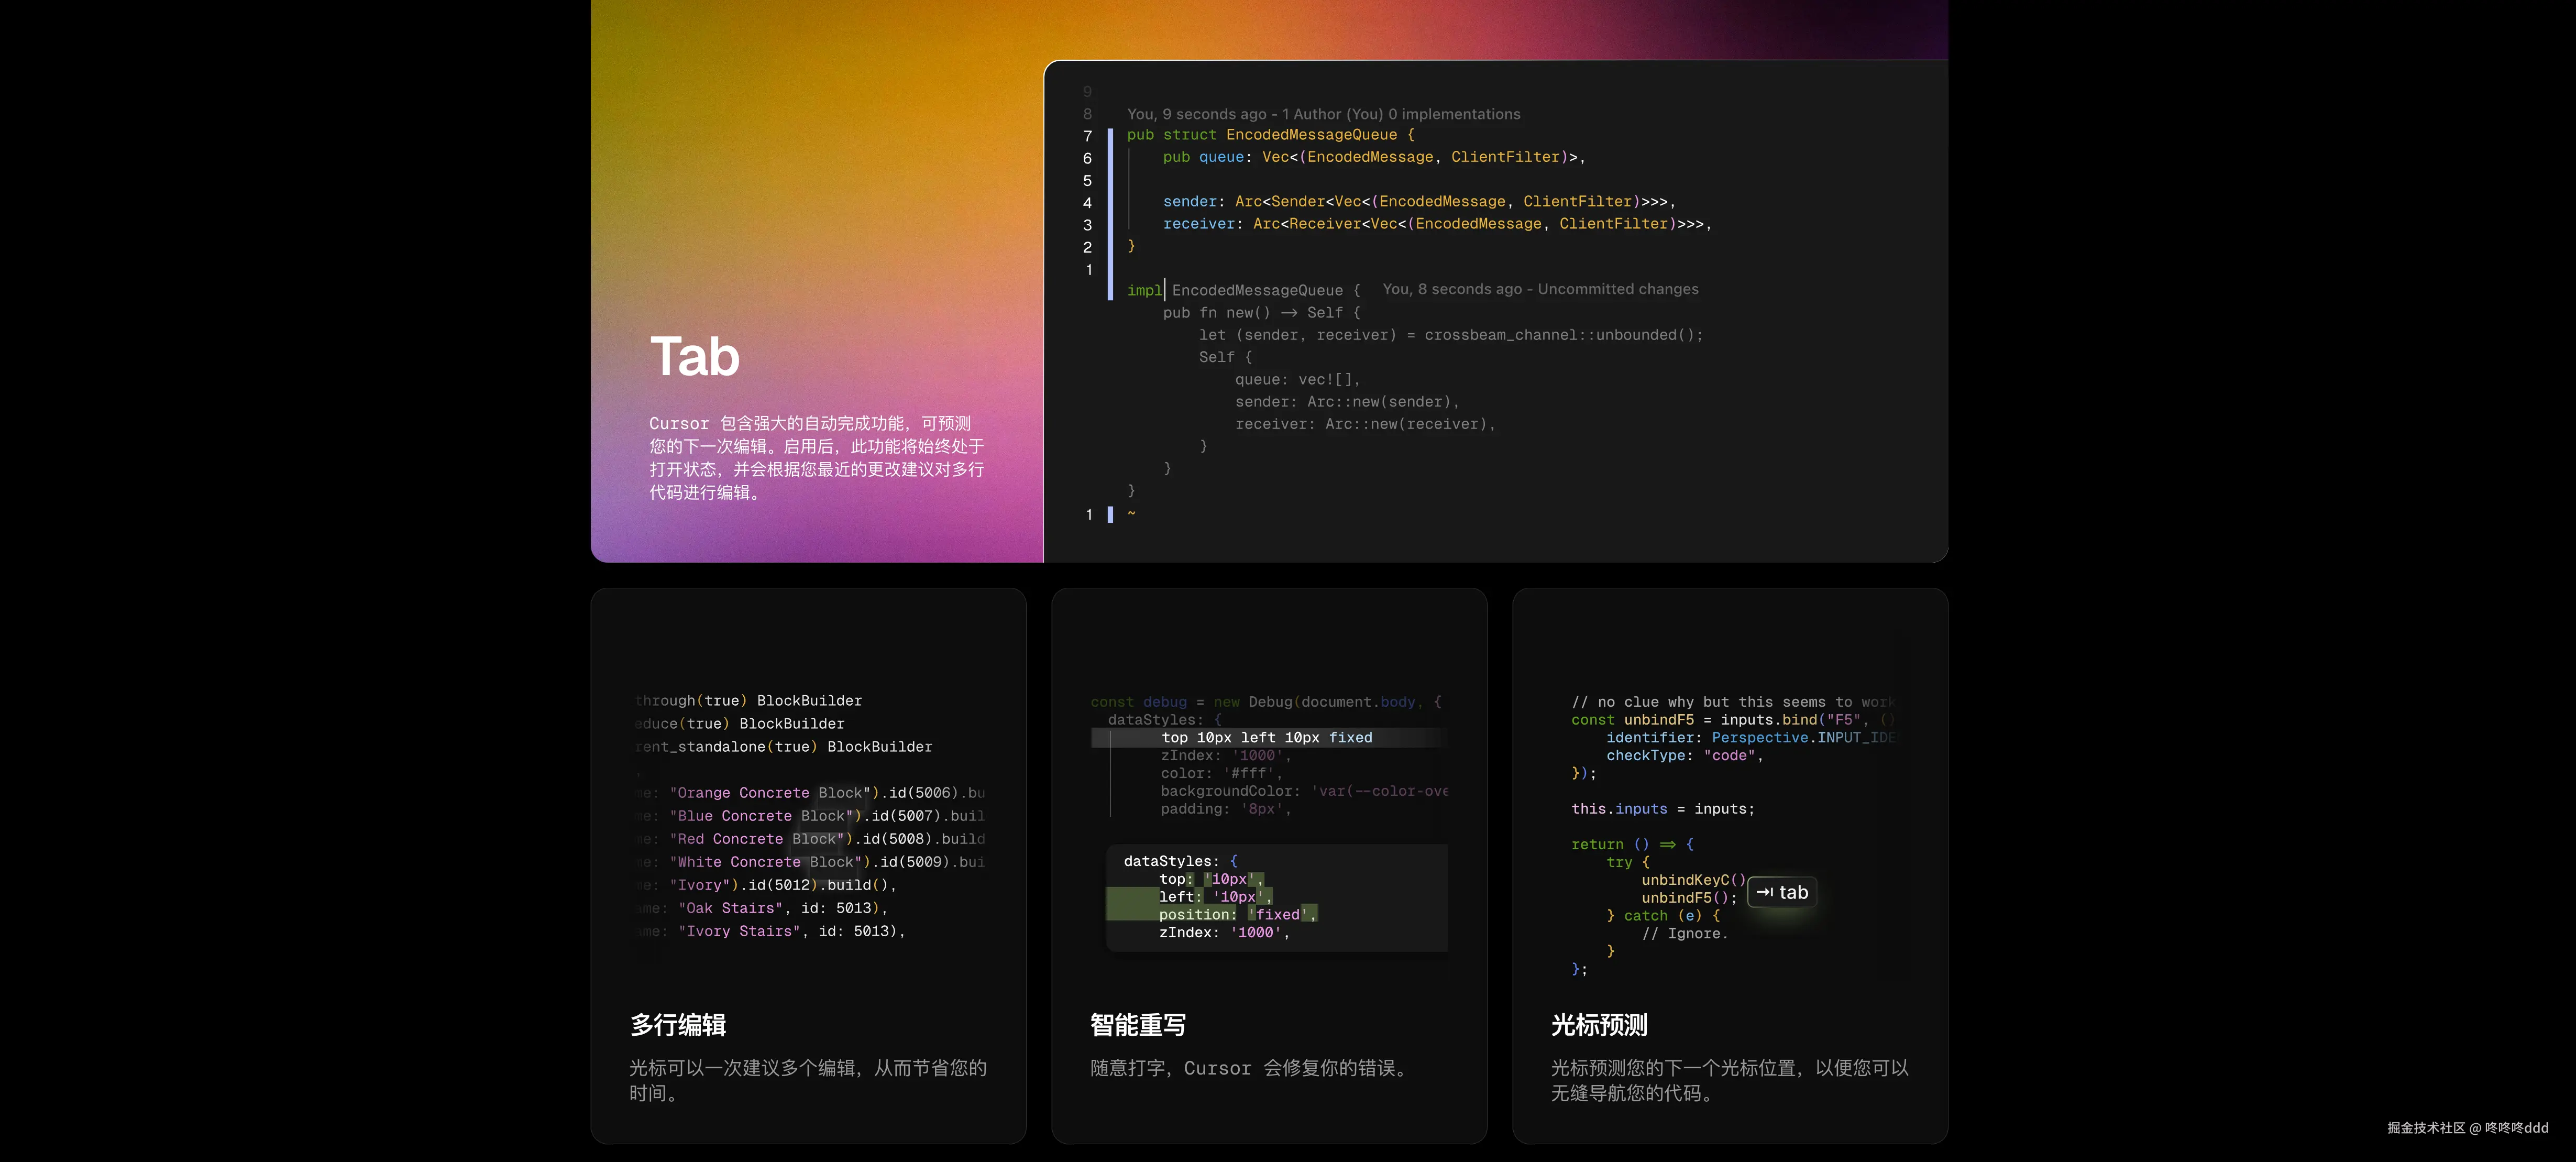Click the "this.inputs = inputs;" line

tap(1663, 809)
